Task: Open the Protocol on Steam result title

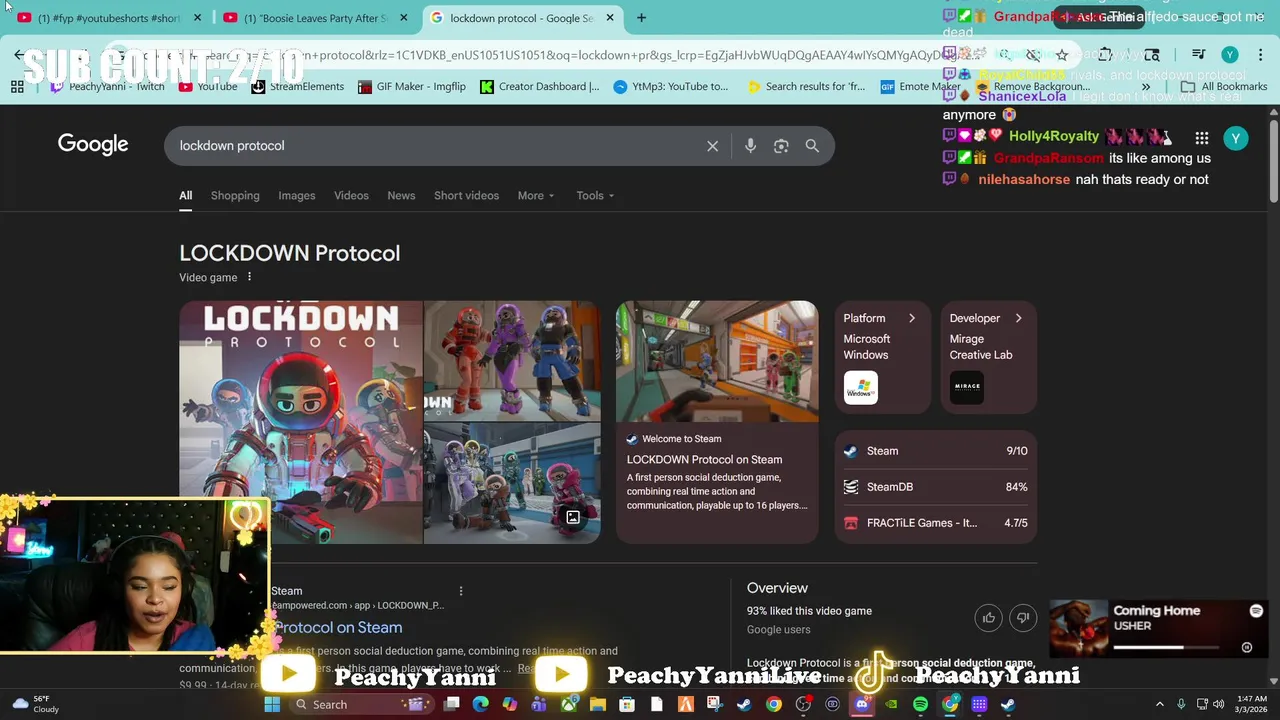Action: click(x=338, y=627)
